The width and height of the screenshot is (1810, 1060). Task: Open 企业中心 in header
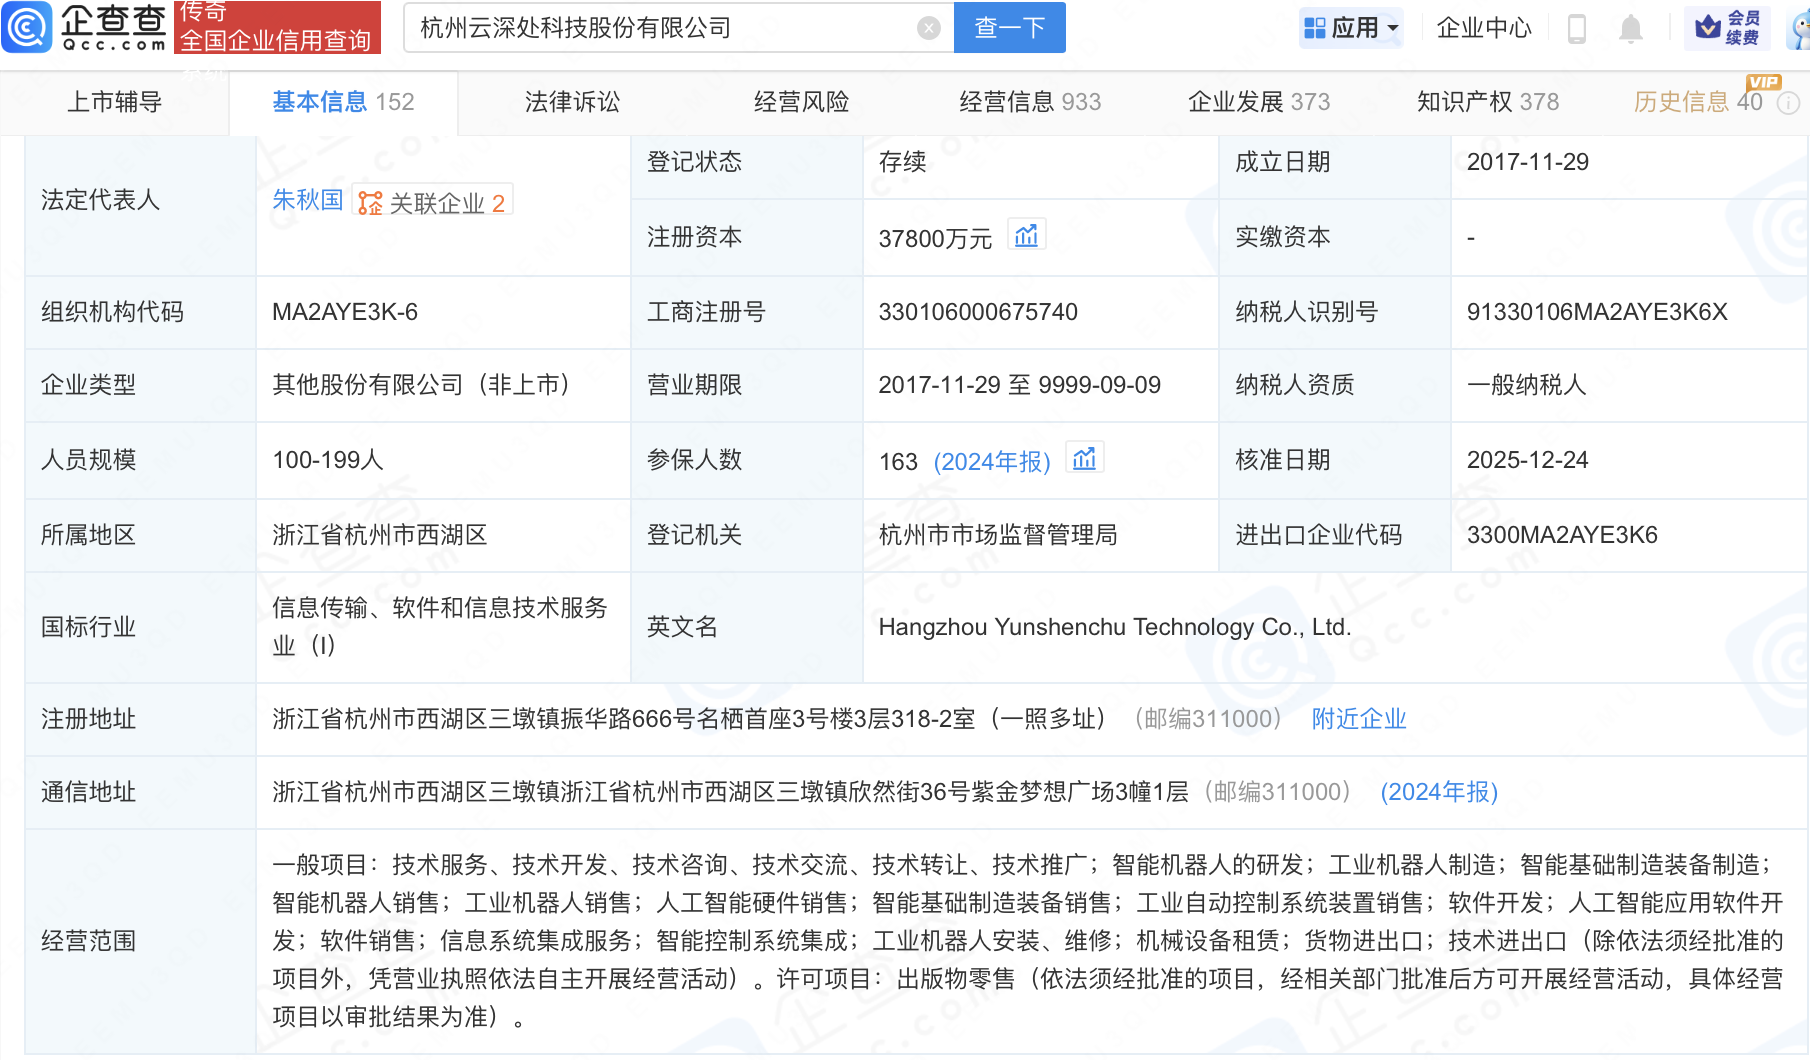[x=1483, y=28]
